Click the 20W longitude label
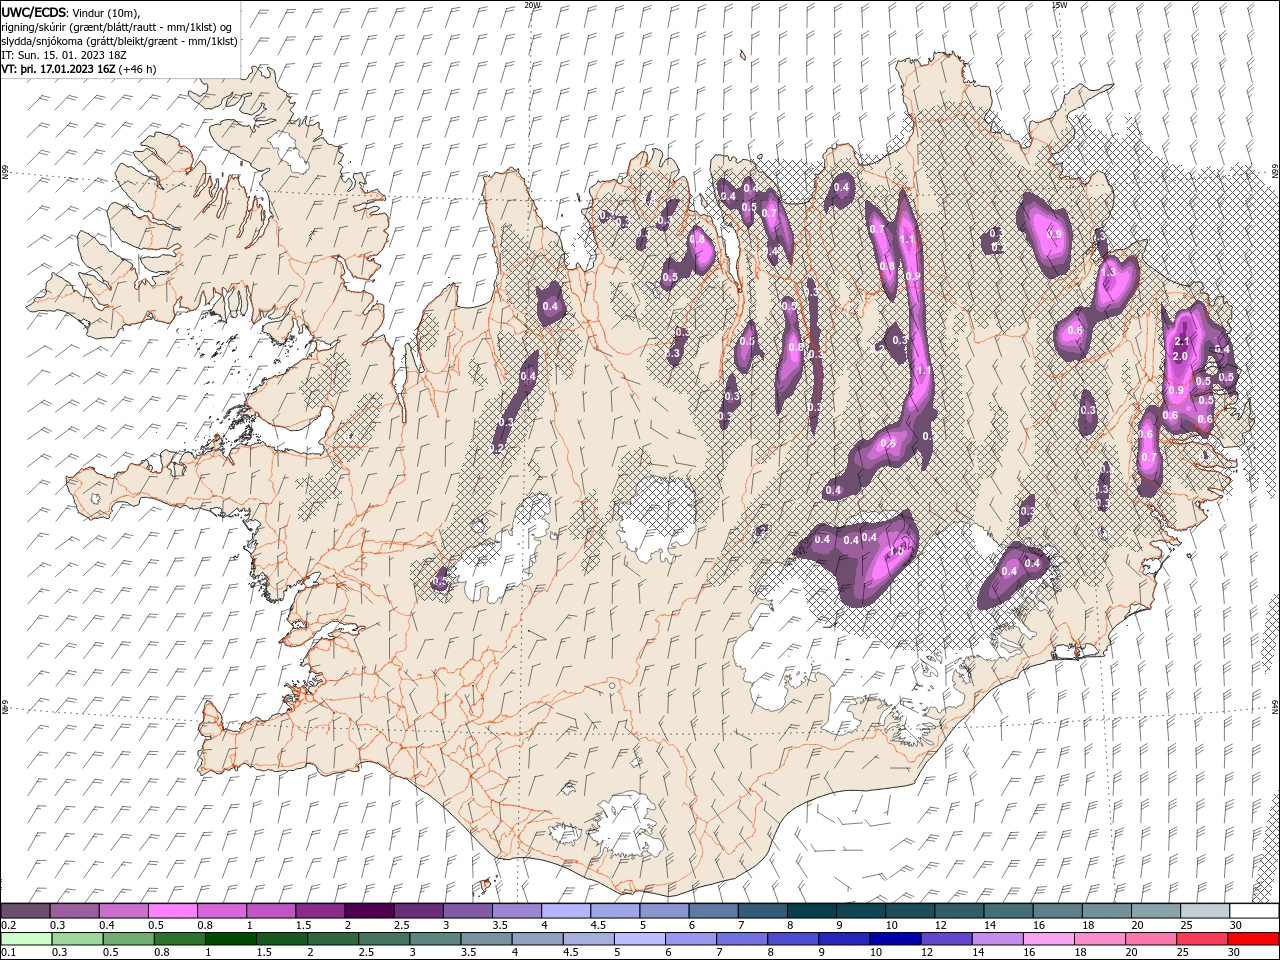This screenshot has width=1280, height=960. tap(532, 5)
